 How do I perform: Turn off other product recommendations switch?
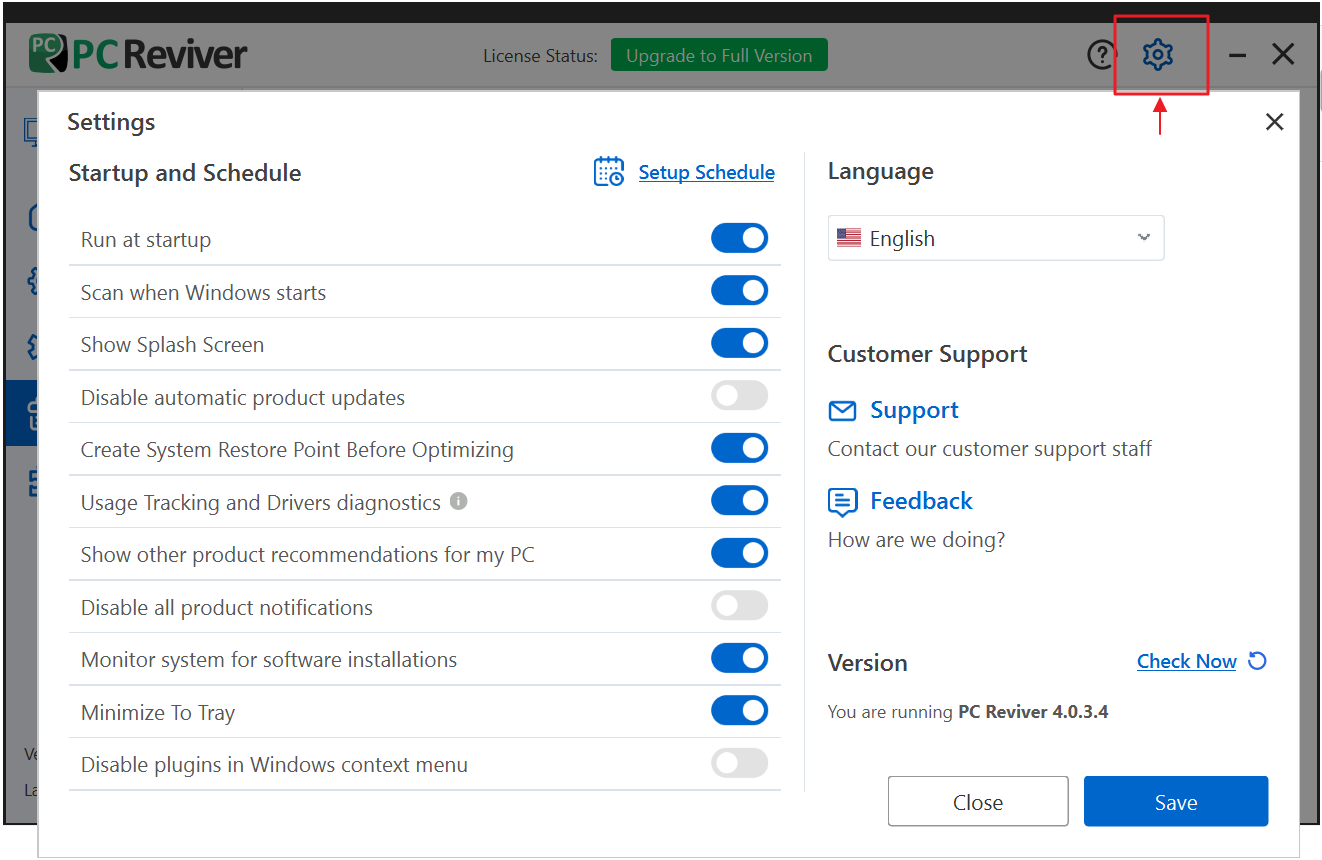point(739,553)
